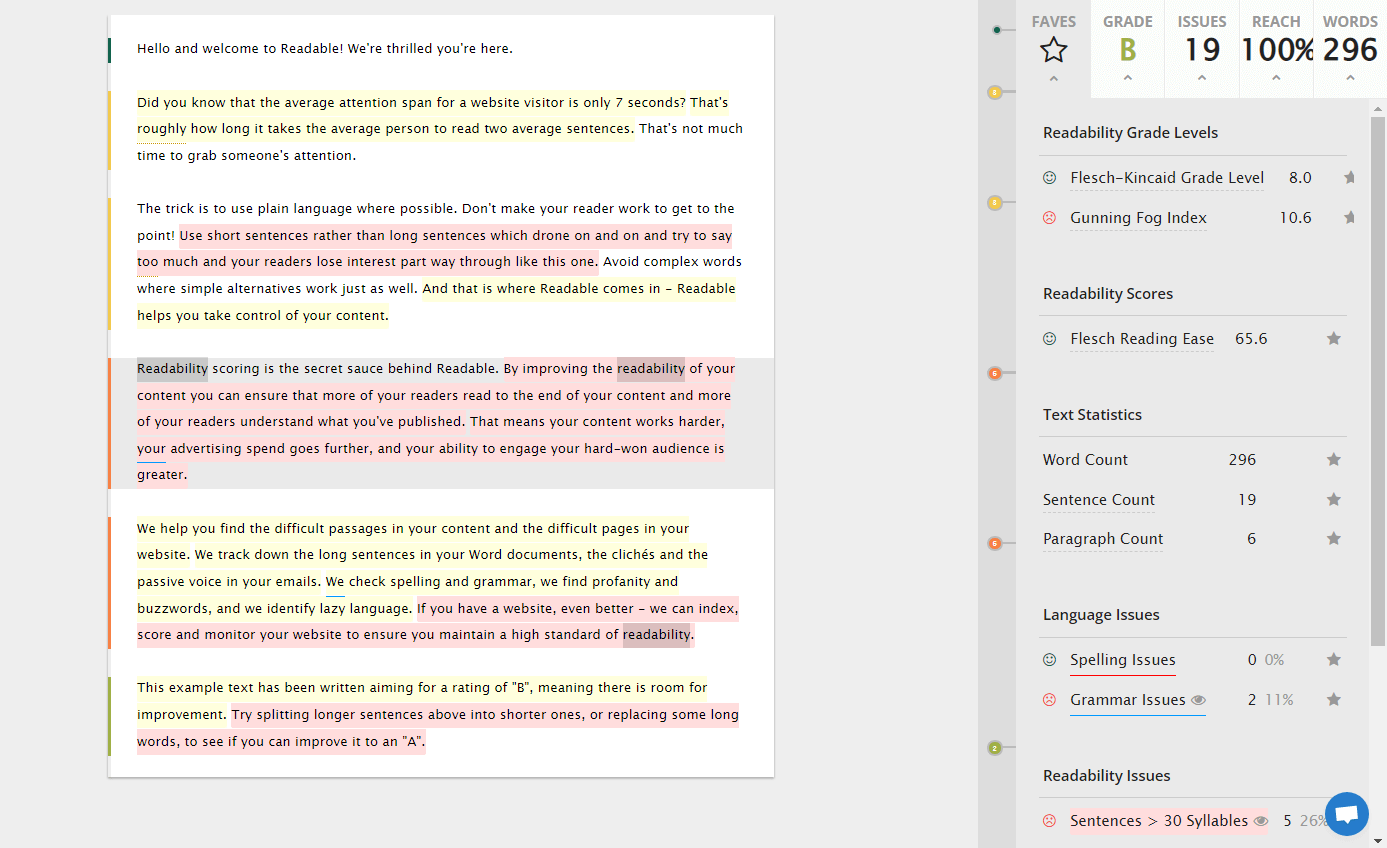The height and width of the screenshot is (848, 1387).
Task: Click the orange marker for the Readability paragraph
Action: coord(994,373)
